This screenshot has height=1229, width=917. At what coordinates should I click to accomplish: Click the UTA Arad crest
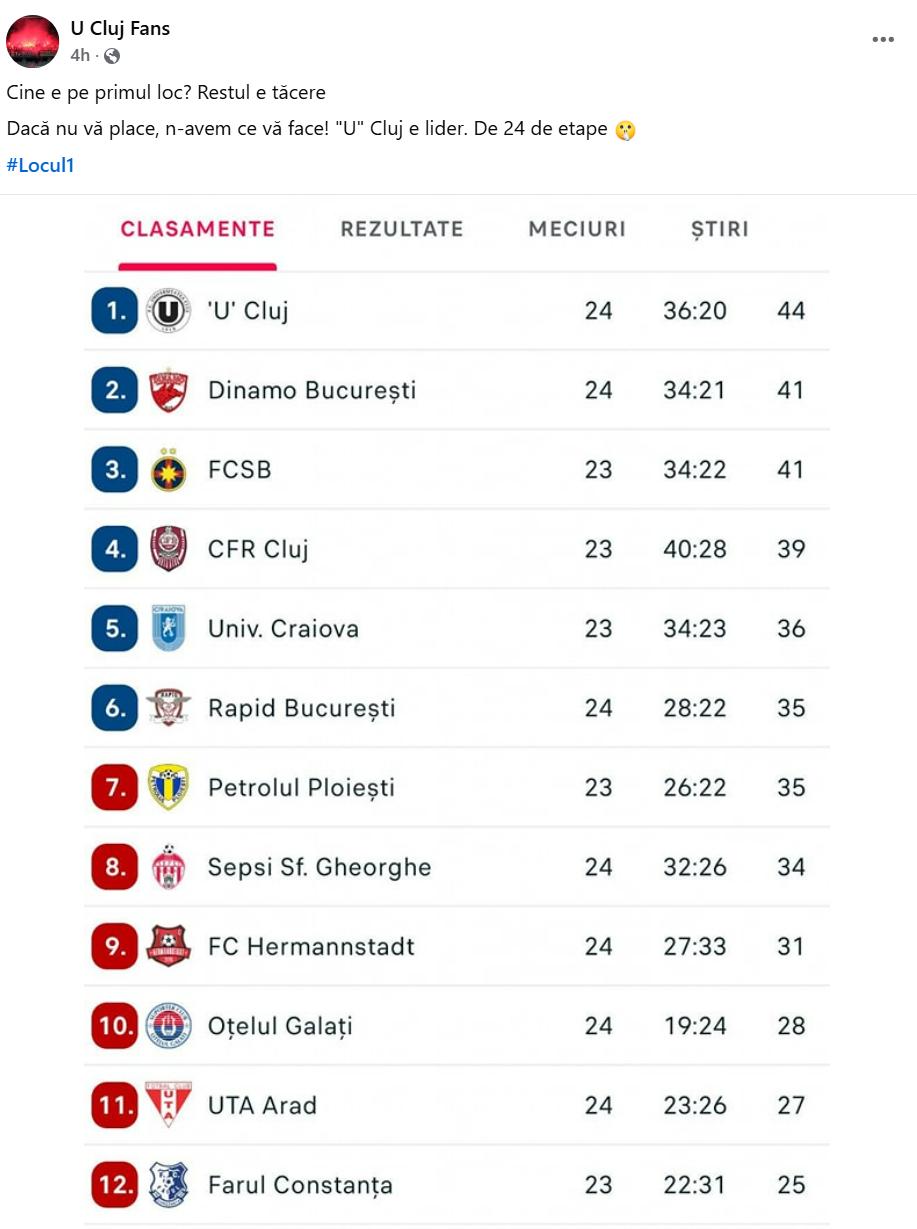point(168,1105)
